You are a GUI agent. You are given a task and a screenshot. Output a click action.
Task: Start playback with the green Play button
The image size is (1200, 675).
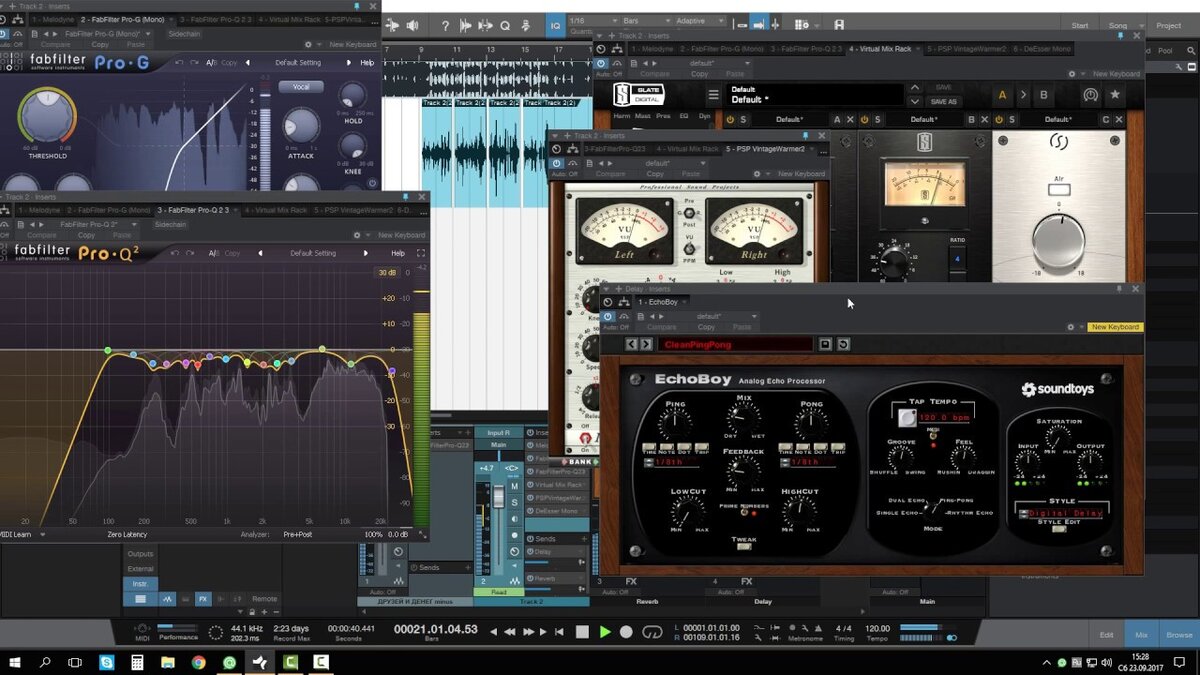click(x=605, y=632)
